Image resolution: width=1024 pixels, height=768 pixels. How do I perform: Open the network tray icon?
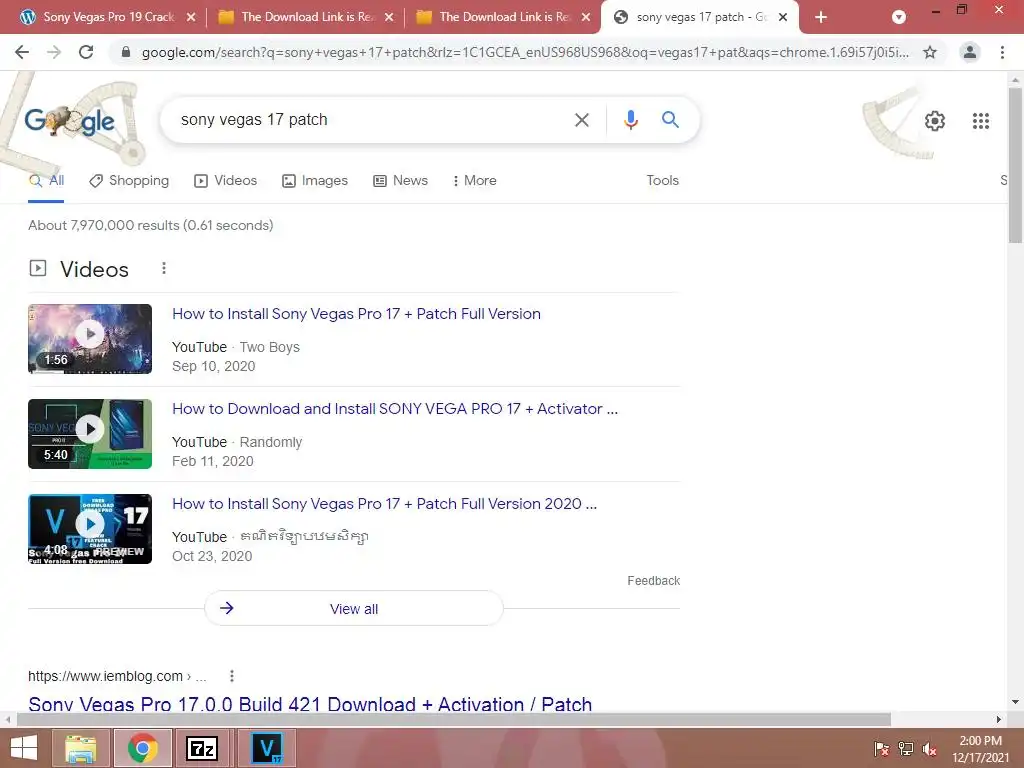tap(906, 749)
